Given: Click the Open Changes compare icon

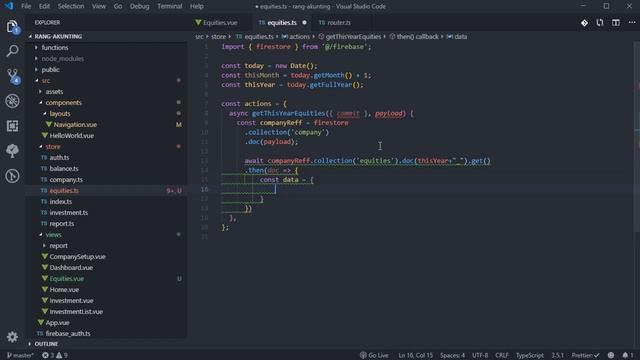Looking at the screenshot, I should point(600,23).
